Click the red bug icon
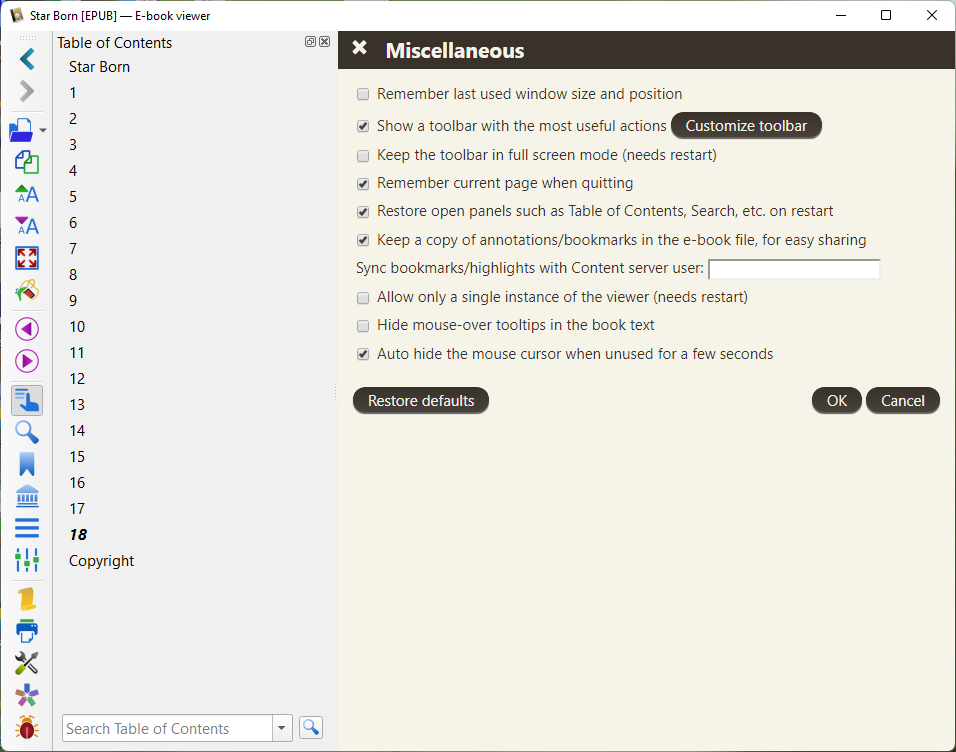Screen dimensions: 956x752 pyautogui.click(x=27, y=727)
